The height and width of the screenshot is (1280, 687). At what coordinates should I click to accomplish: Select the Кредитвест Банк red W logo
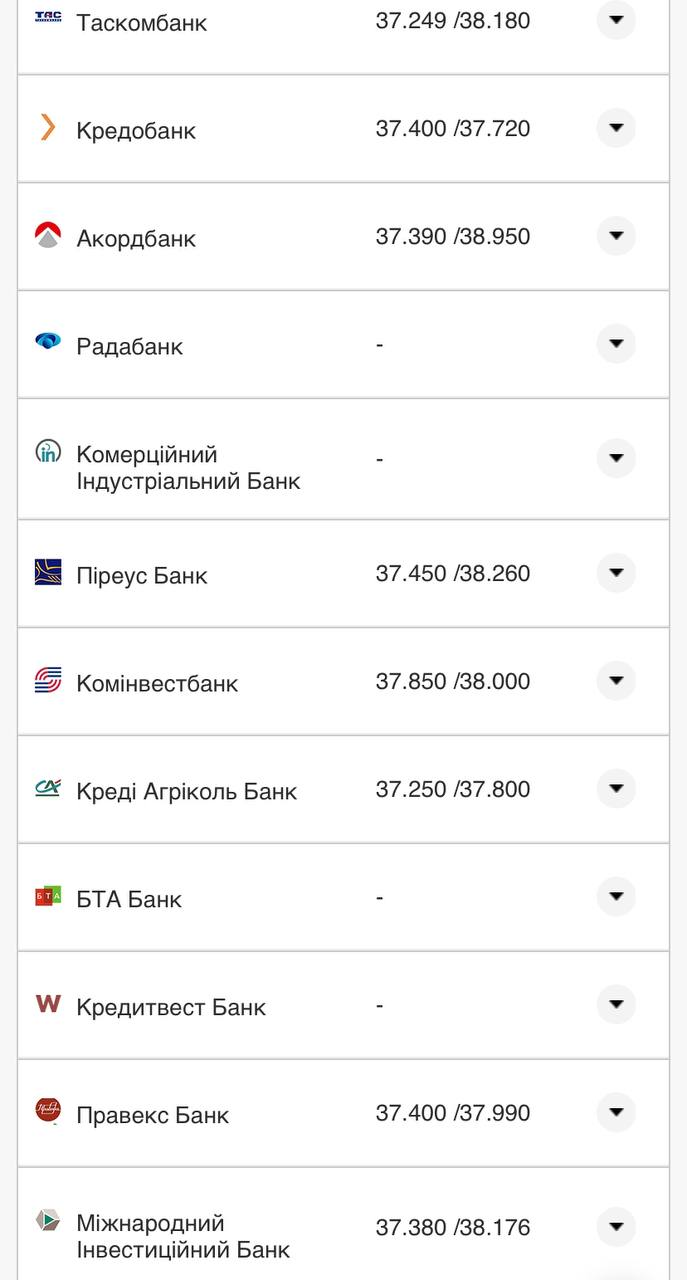click(x=47, y=1005)
